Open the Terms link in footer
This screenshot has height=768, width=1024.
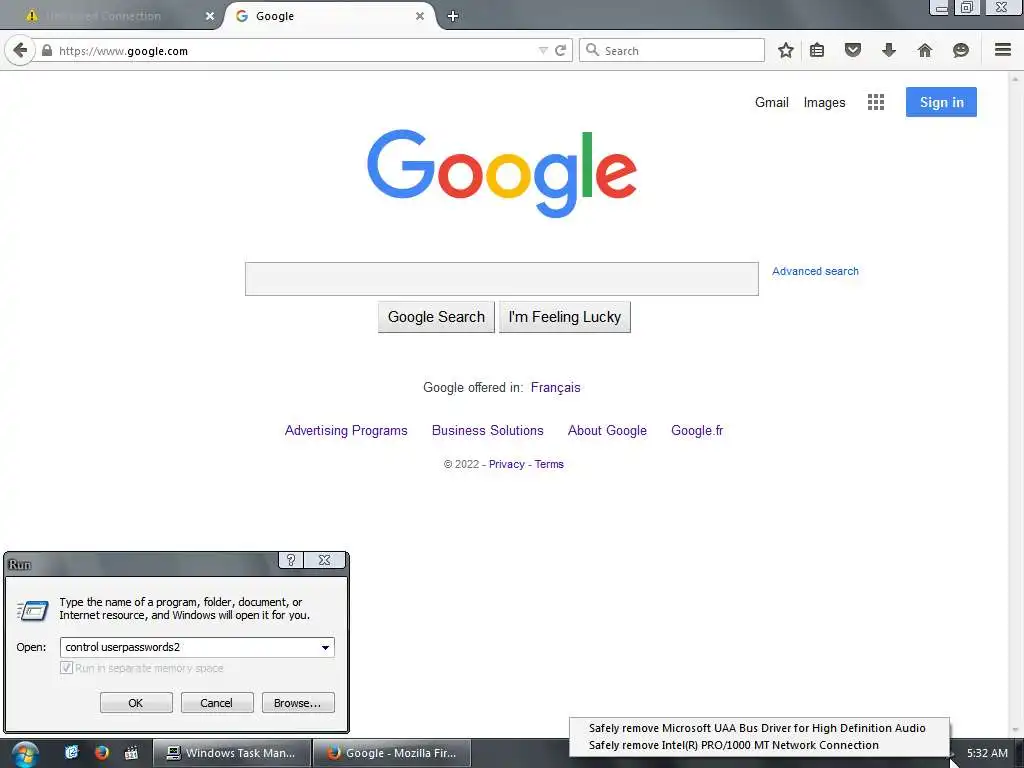click(x=549, y=464)
